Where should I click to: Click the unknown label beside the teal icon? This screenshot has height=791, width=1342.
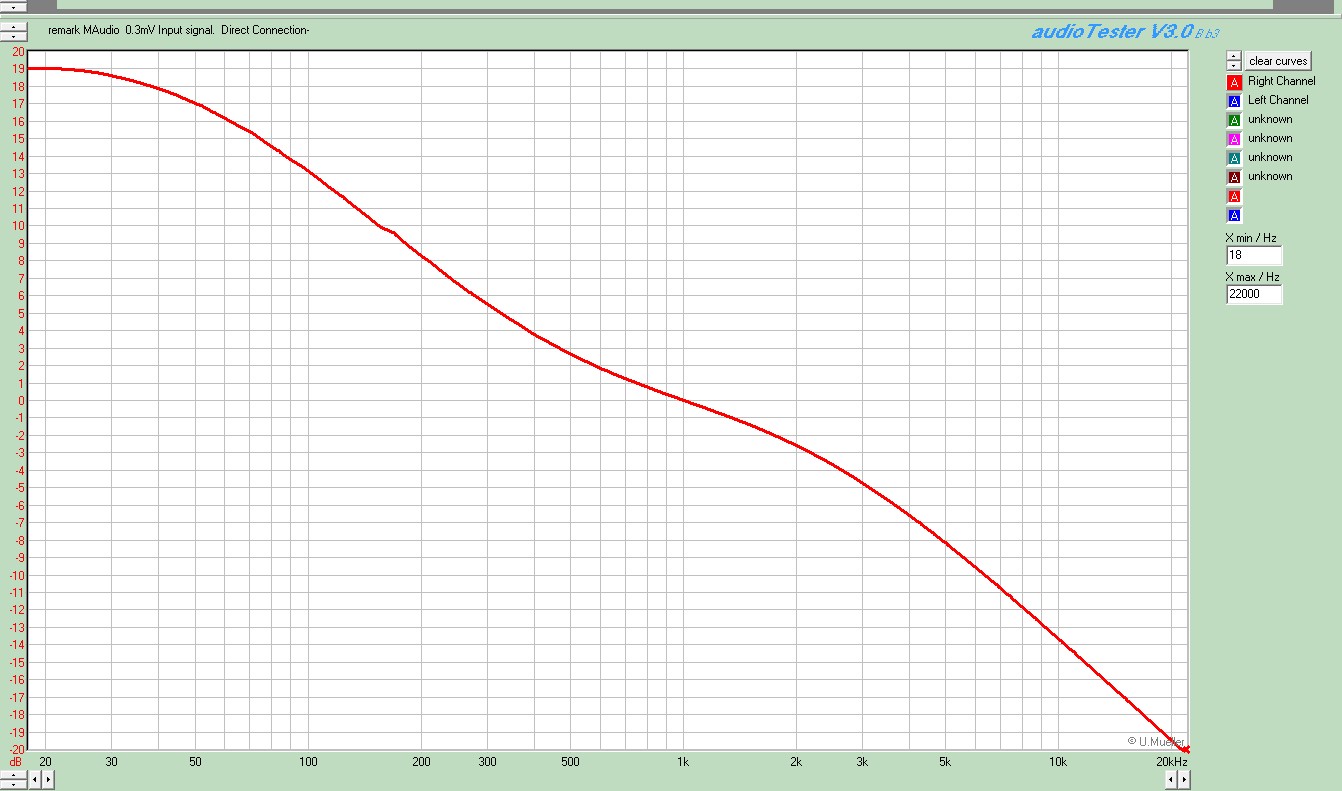(x=1270, y=157)
